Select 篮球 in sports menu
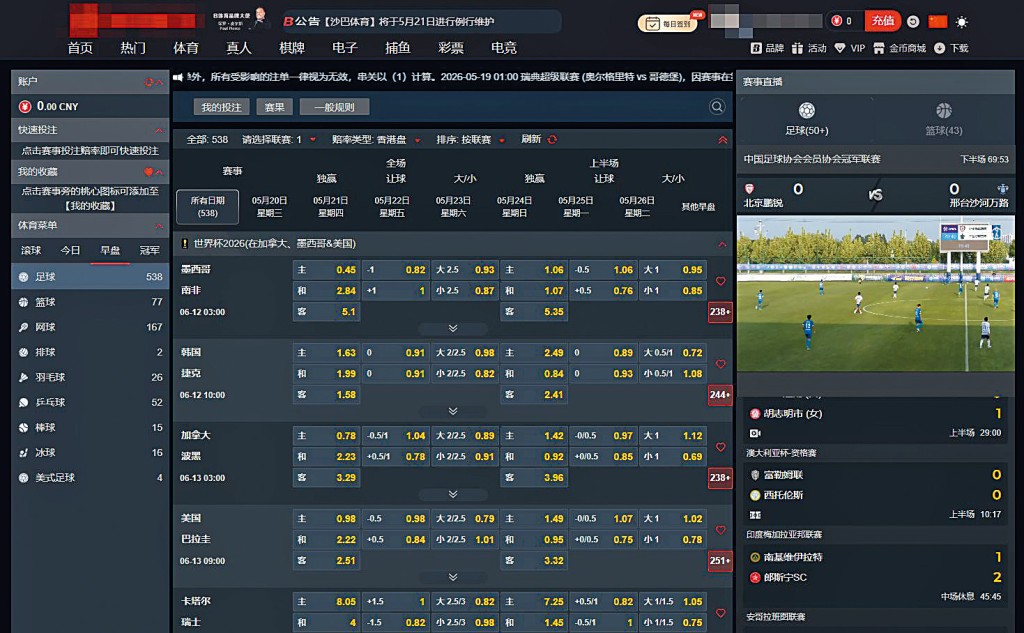This screenshot has height=633, width=1024. [x=90, y=302]
